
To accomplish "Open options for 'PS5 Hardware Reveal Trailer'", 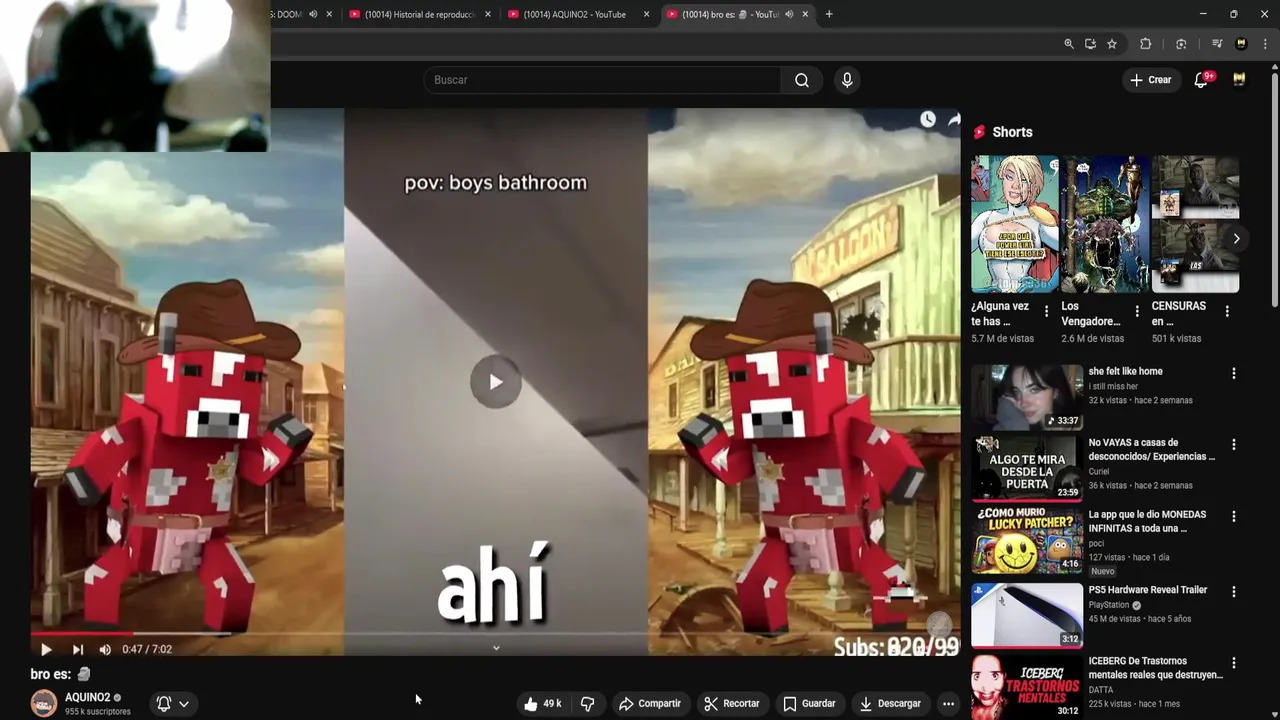I will [x=1234, y=591].
